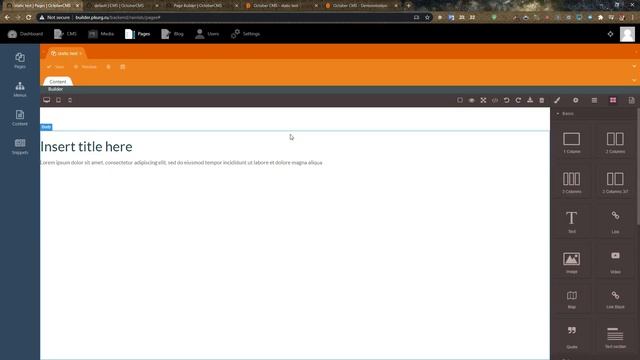Screen dimensions: 640x360
Task: Select the Text section block
Action: point(615,337)
